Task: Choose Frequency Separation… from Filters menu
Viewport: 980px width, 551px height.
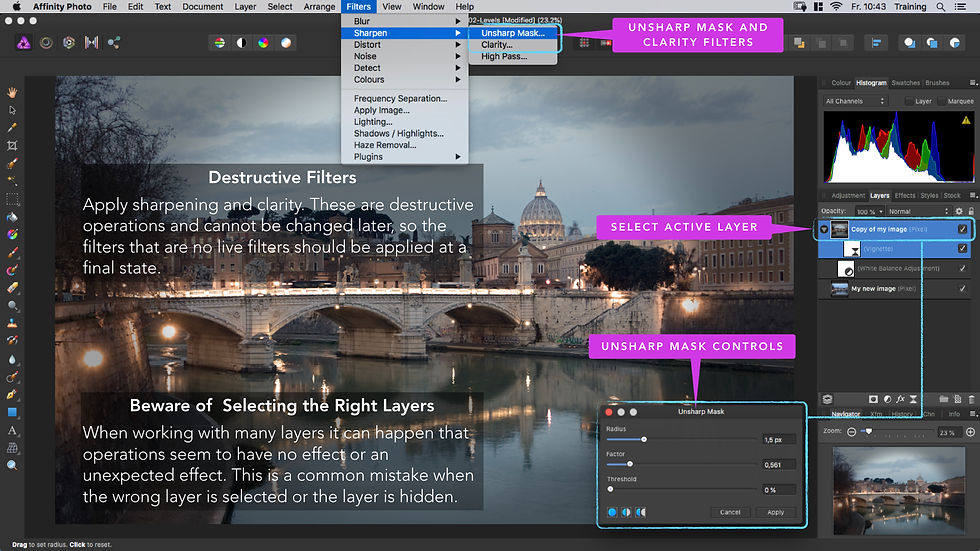Action: (x=404, y=99)
